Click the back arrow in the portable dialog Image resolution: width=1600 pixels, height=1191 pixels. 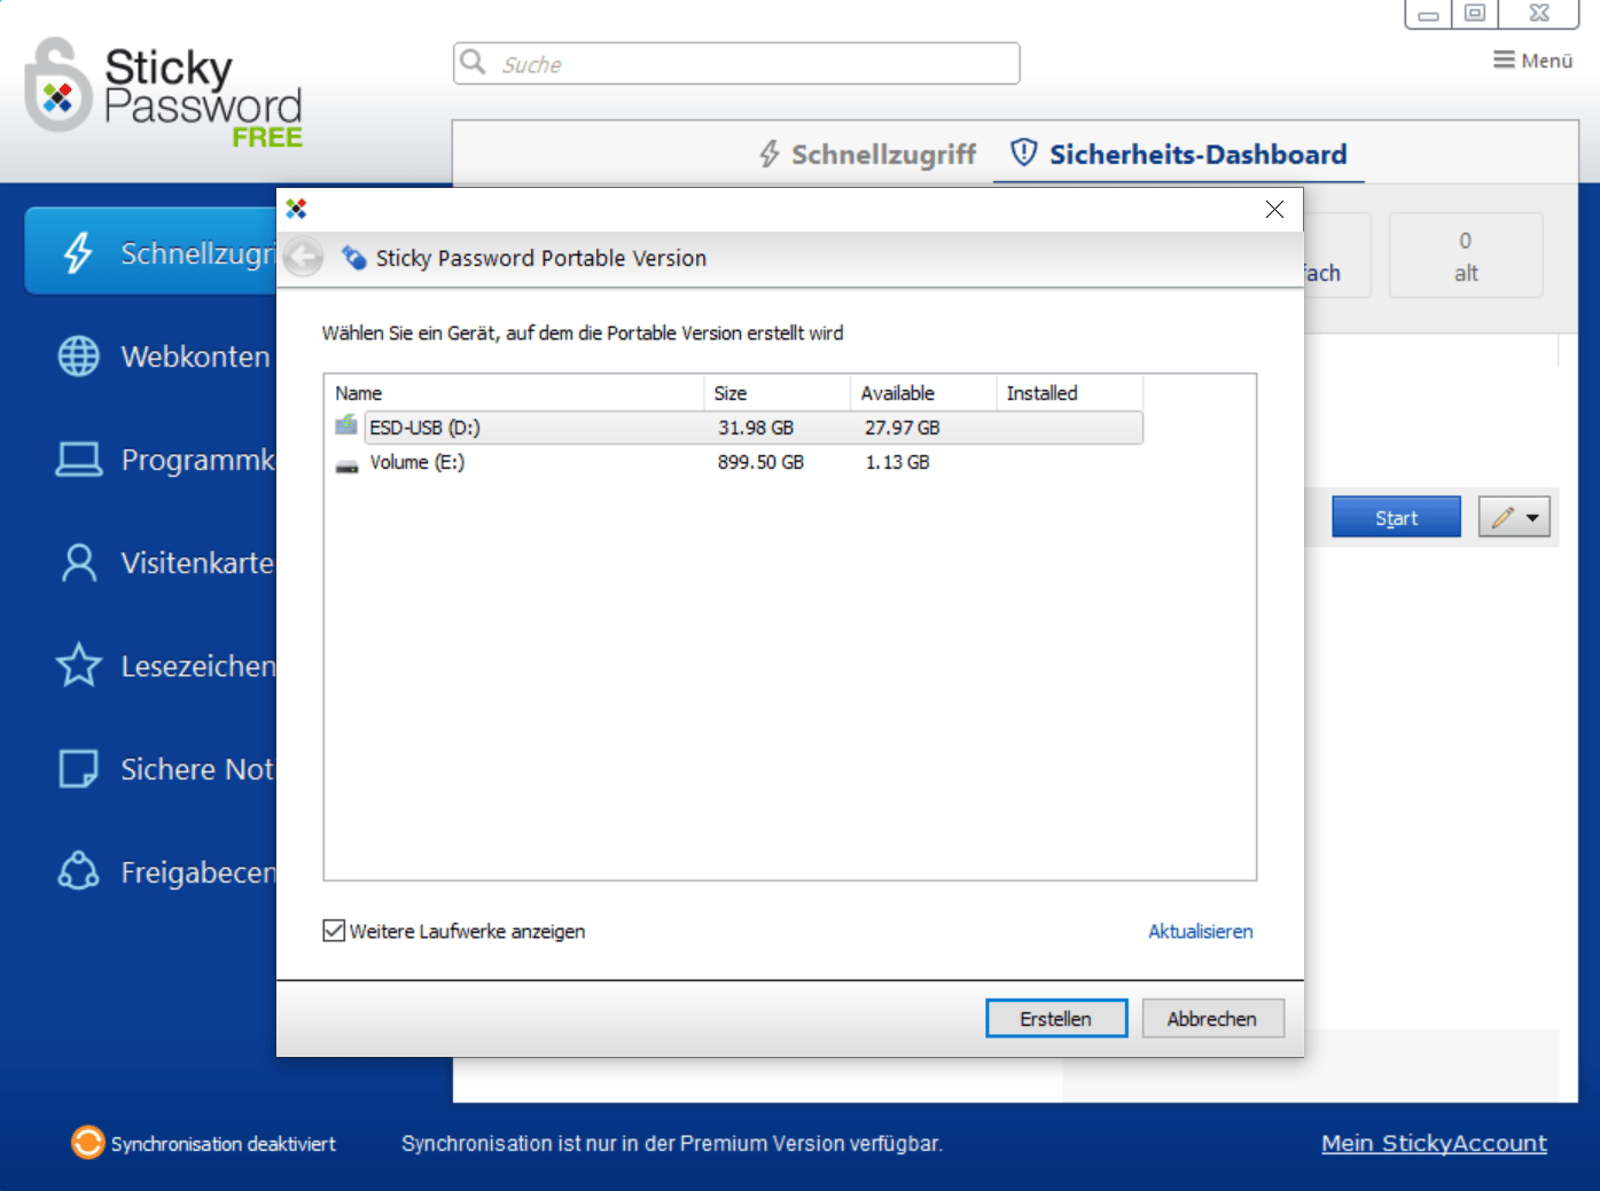pyautogui.click(x=302, y=257)
